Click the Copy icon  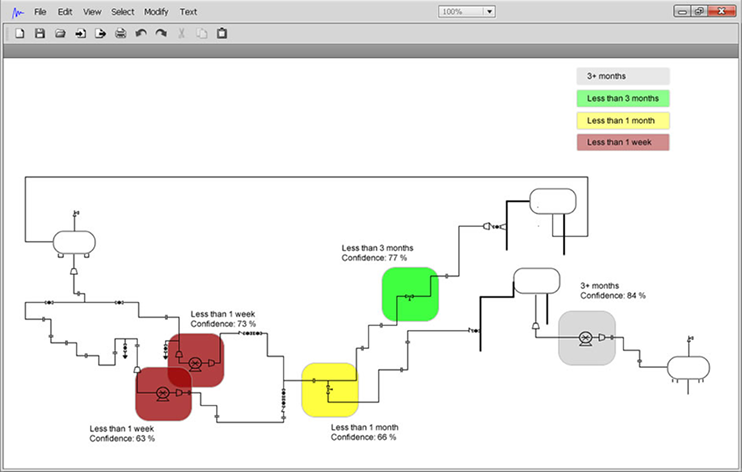pos(202,33)
